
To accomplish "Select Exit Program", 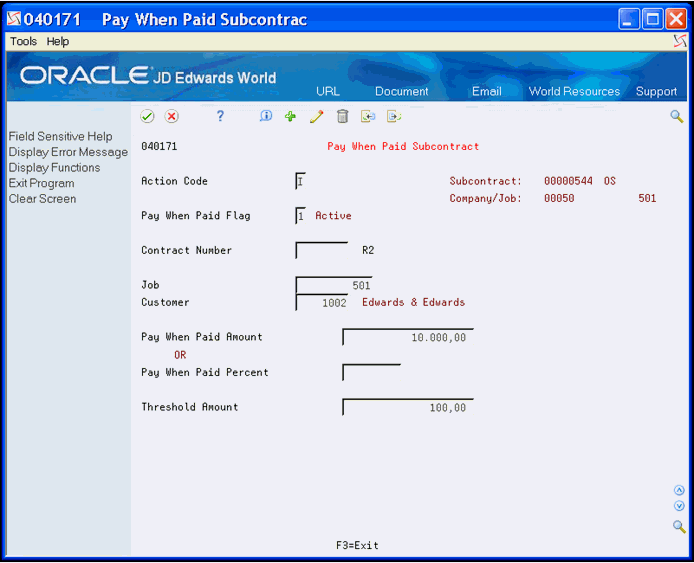I will 42,183.
